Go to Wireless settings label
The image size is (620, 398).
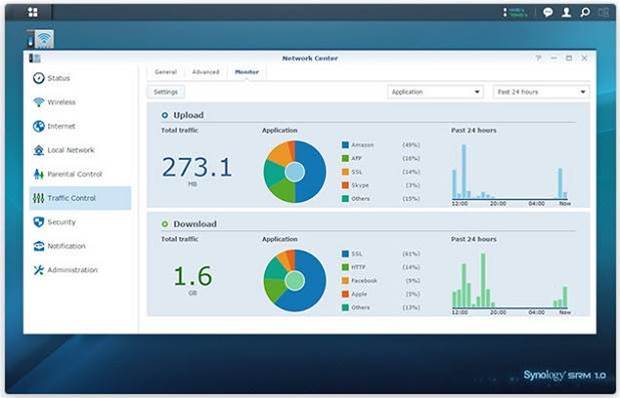[x=62, y=102]
